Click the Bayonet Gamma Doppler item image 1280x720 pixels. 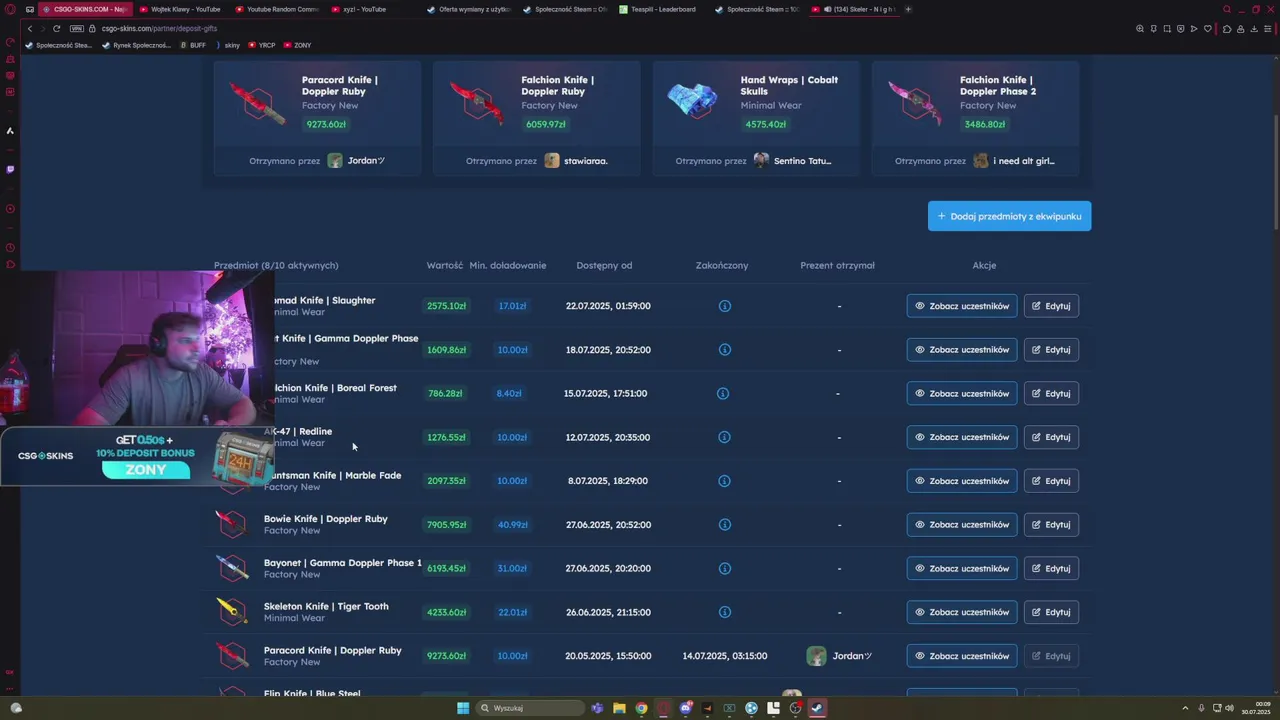click(232, 568)
